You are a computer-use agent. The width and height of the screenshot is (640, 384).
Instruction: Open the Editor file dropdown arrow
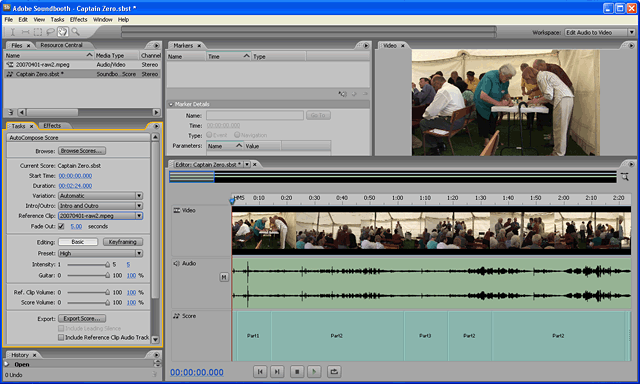(x=247, y=164)
